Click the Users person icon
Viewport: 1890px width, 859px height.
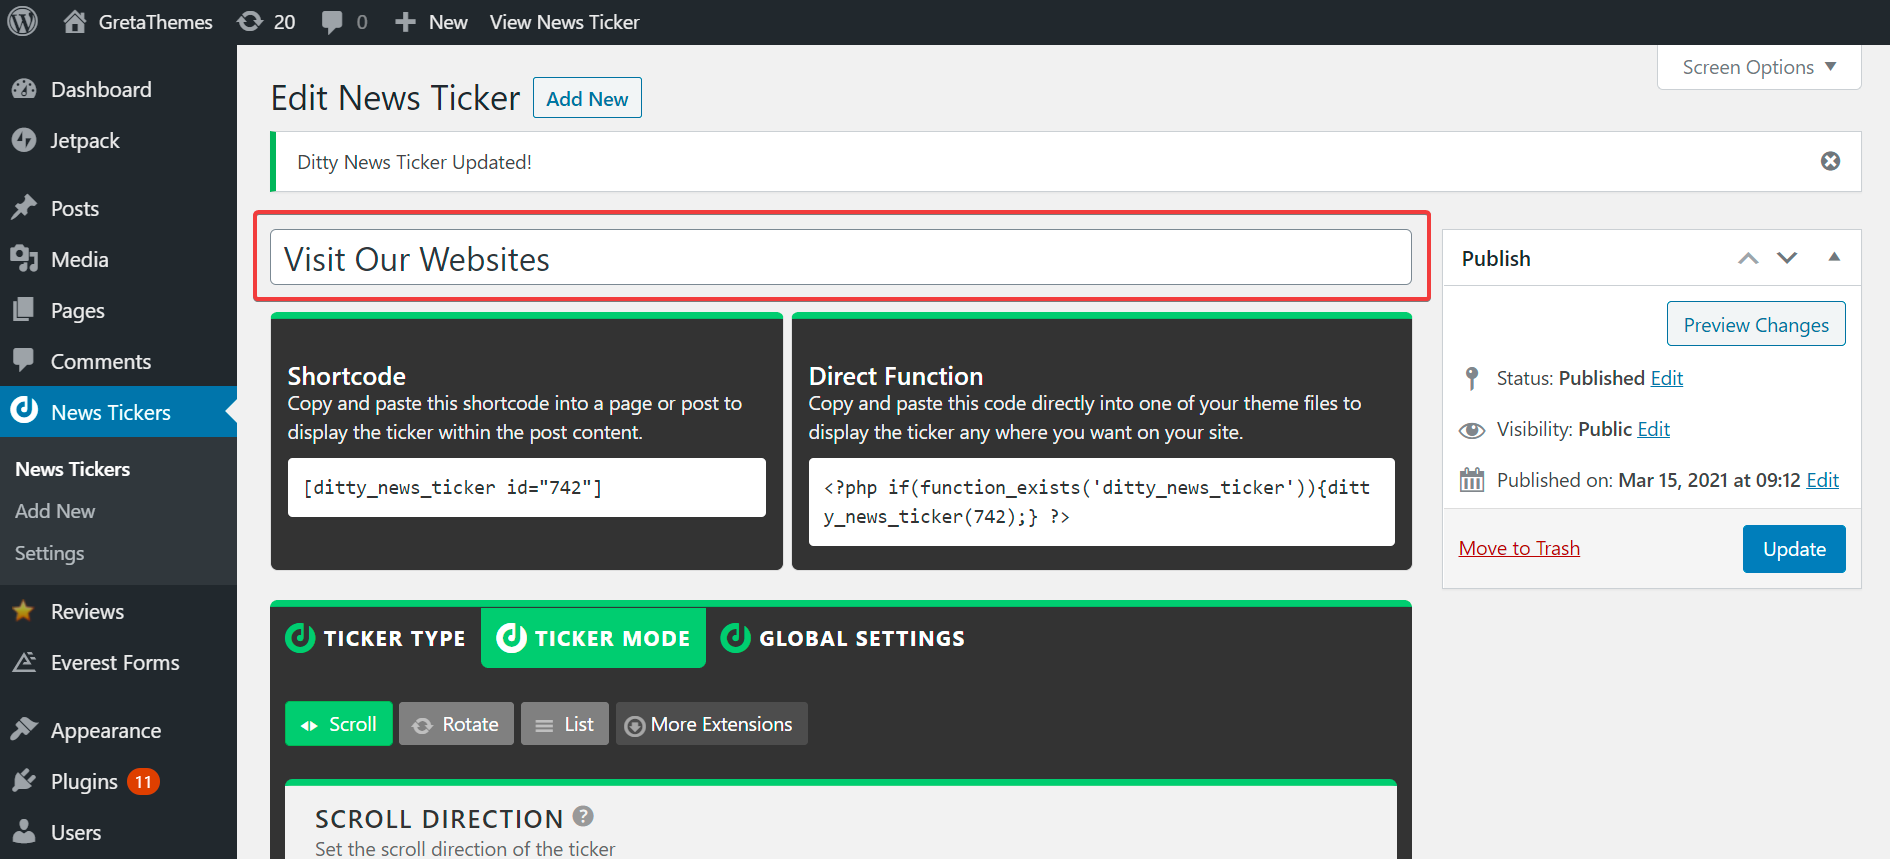24,832
